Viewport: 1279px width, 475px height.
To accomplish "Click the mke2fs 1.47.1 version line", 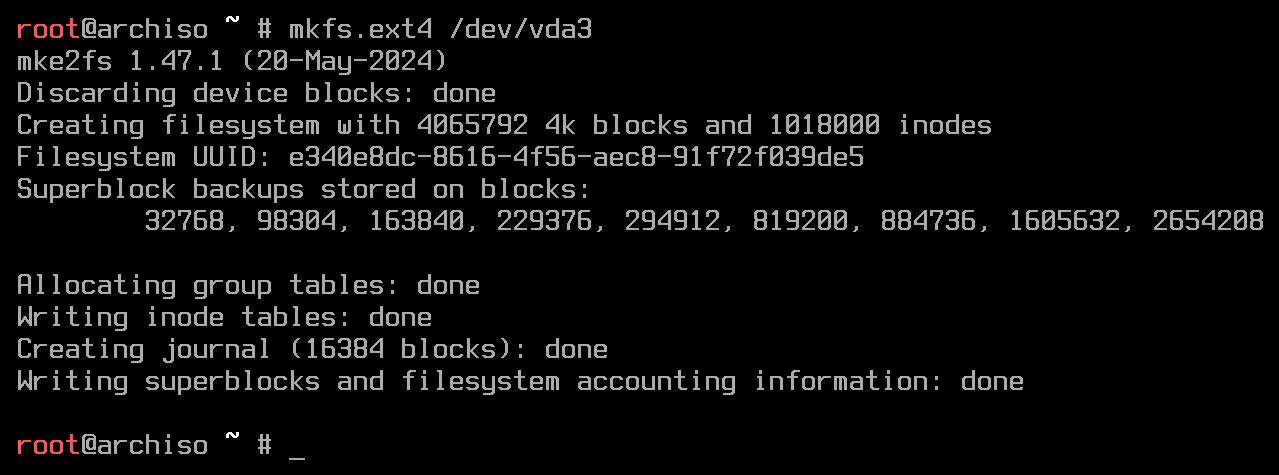I will [232, 62].
